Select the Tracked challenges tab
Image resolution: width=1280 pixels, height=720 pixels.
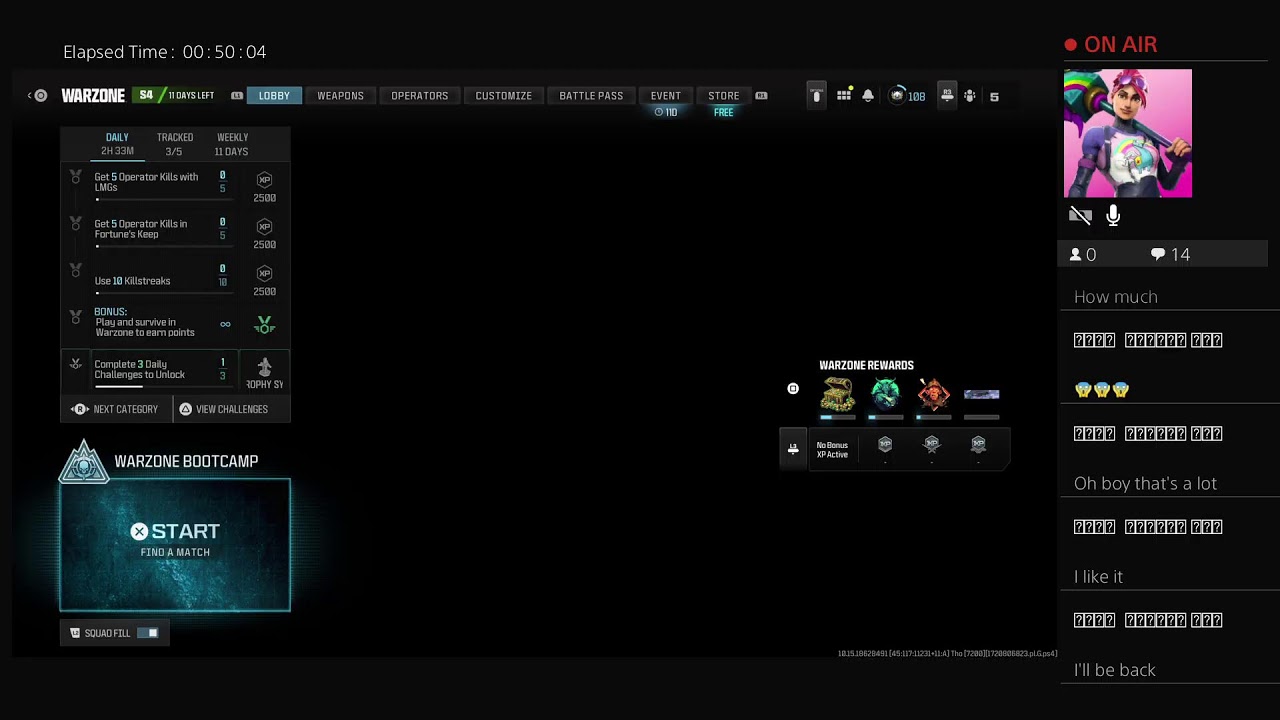point(174,144)
